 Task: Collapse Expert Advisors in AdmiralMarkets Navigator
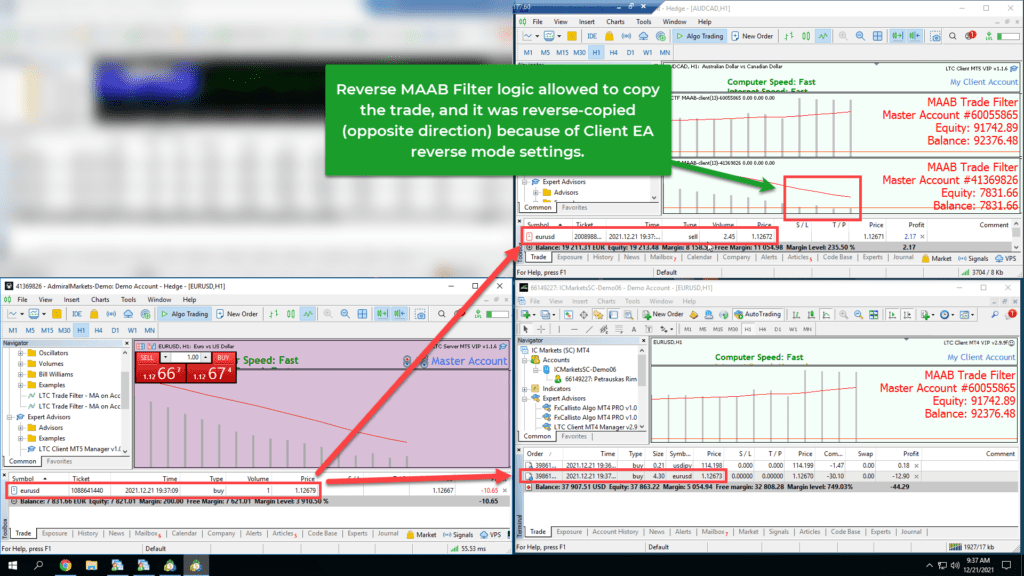(x=10, y=417)
